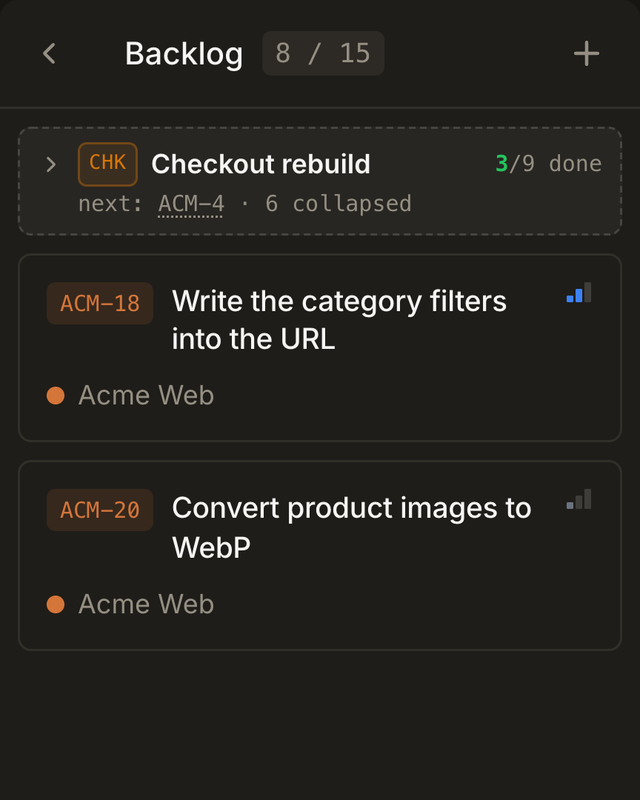Viewport: 640px width, 800px height.
Task: Expand the Checkout rebuild group chevron
Action: point(51,164)
